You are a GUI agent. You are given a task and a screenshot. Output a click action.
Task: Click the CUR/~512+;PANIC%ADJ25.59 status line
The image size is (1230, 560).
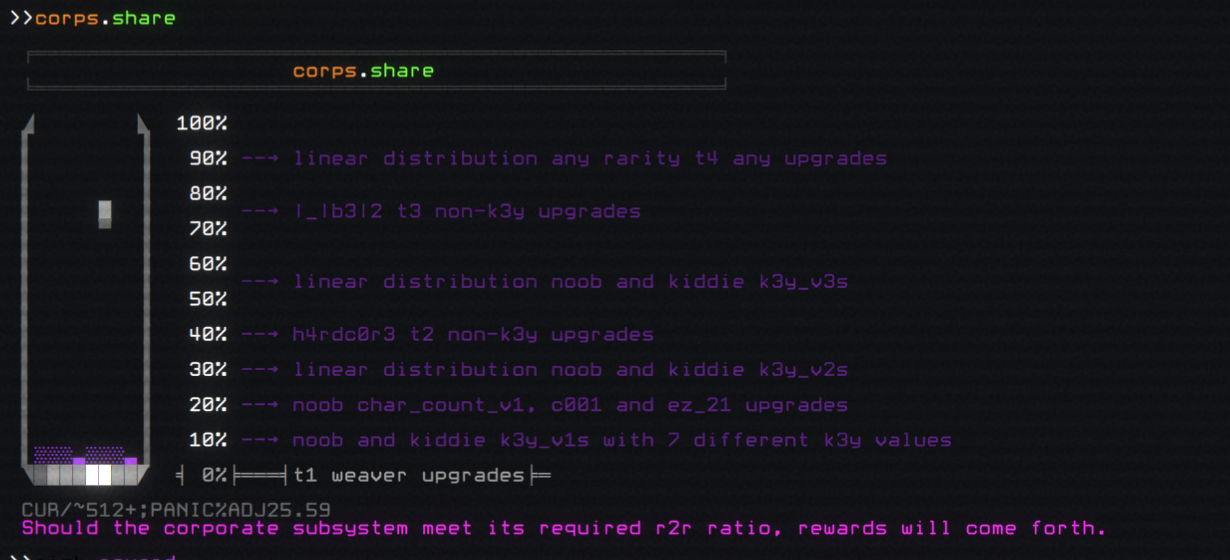(176, 510)
